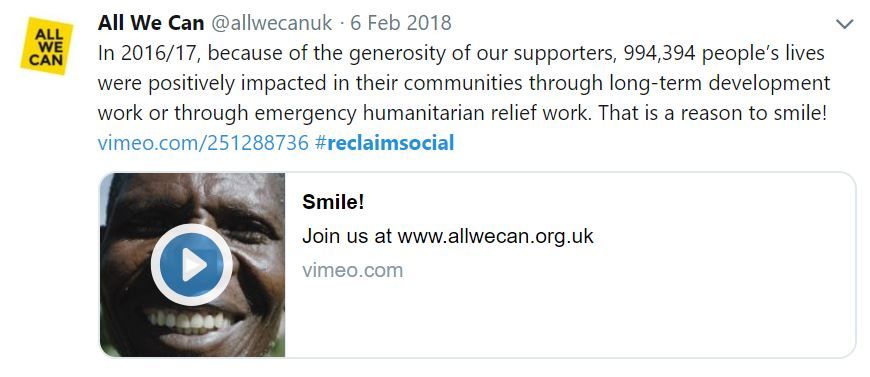Click the 'Join us at www.allwecan.org.uk' card description

click(448, 236)
